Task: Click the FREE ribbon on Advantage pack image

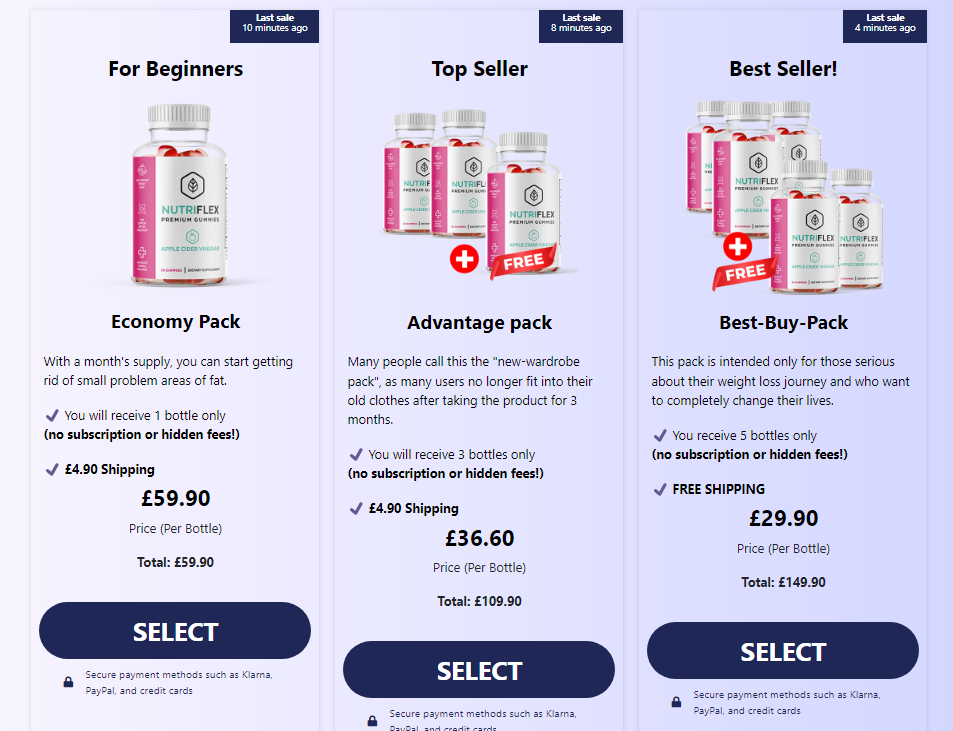Action: 523,262
